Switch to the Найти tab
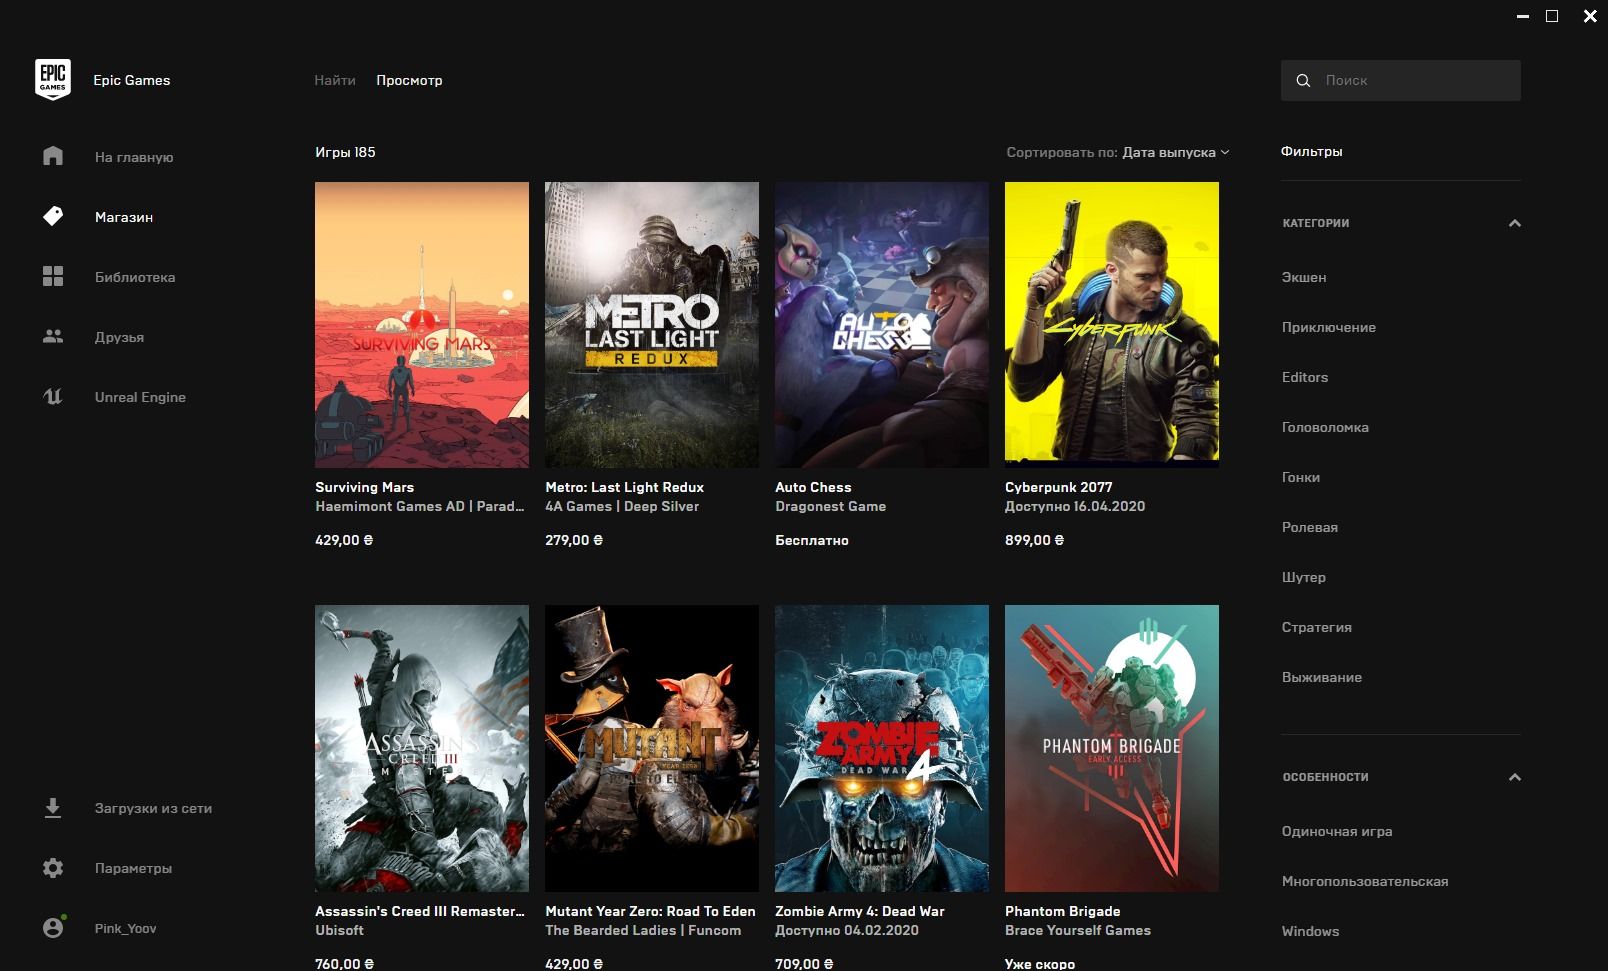Image resolution: width=1608 pixels, height=971 pixels. click(x=336, y=80)
